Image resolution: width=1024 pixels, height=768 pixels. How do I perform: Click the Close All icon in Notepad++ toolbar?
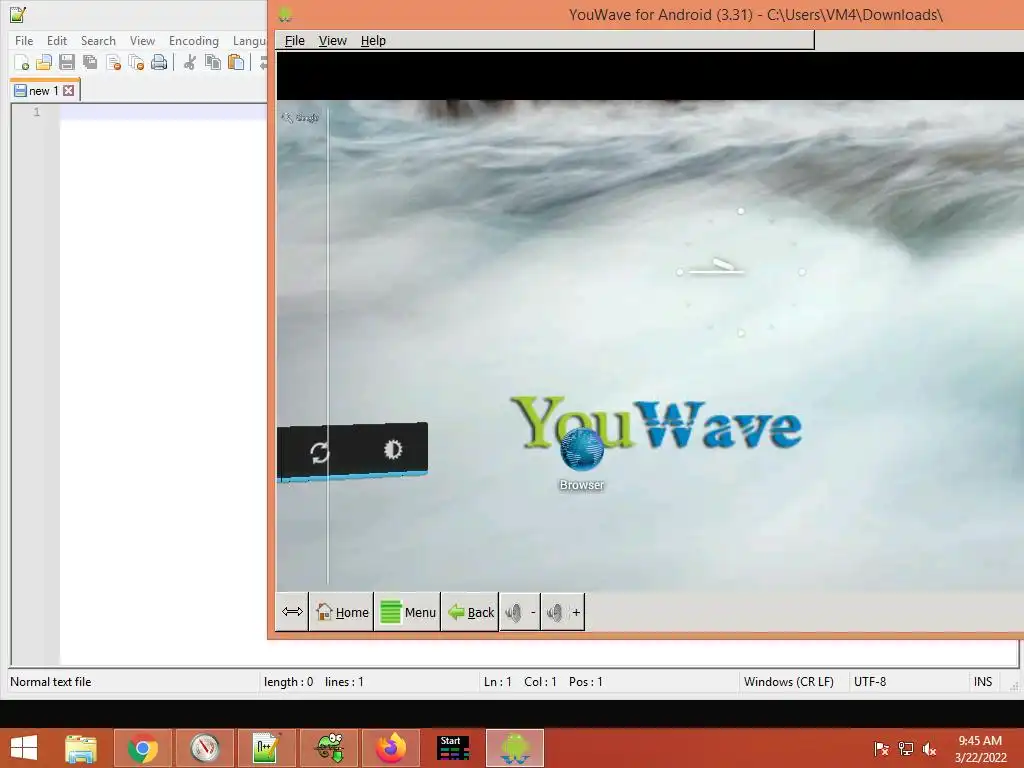coord(136,63)
